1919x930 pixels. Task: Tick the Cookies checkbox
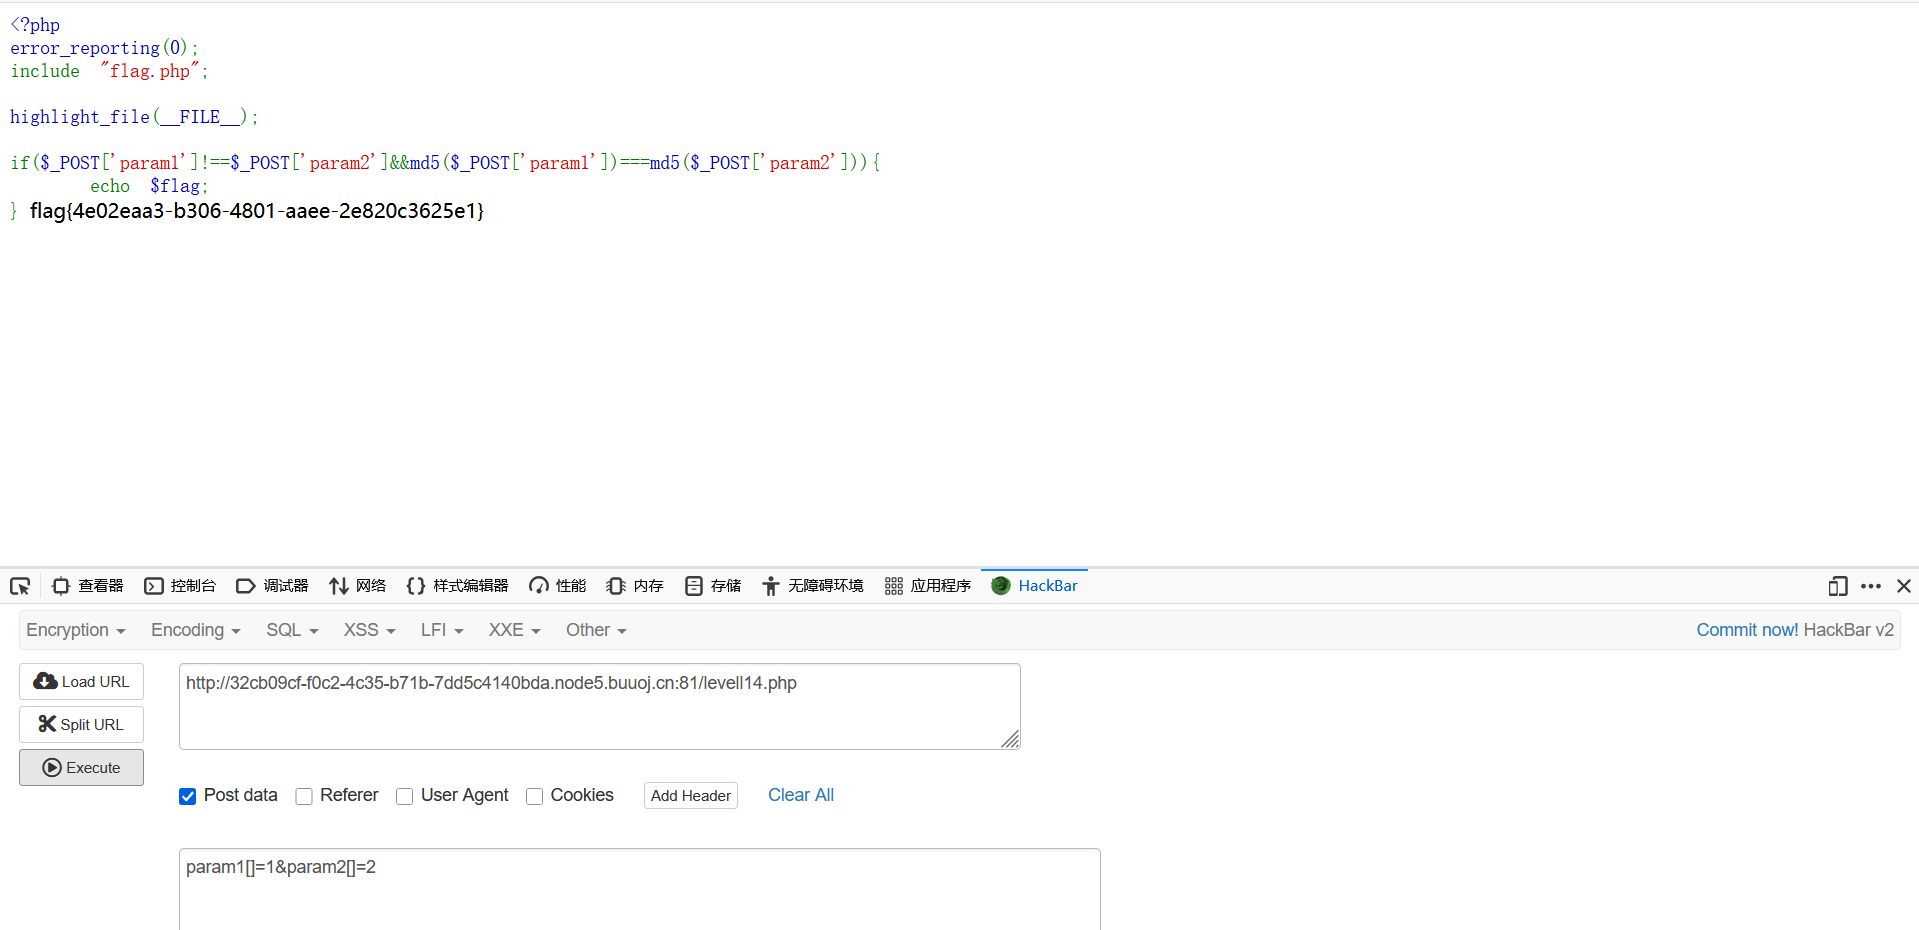pyautogui.click(x=535, y=796)
